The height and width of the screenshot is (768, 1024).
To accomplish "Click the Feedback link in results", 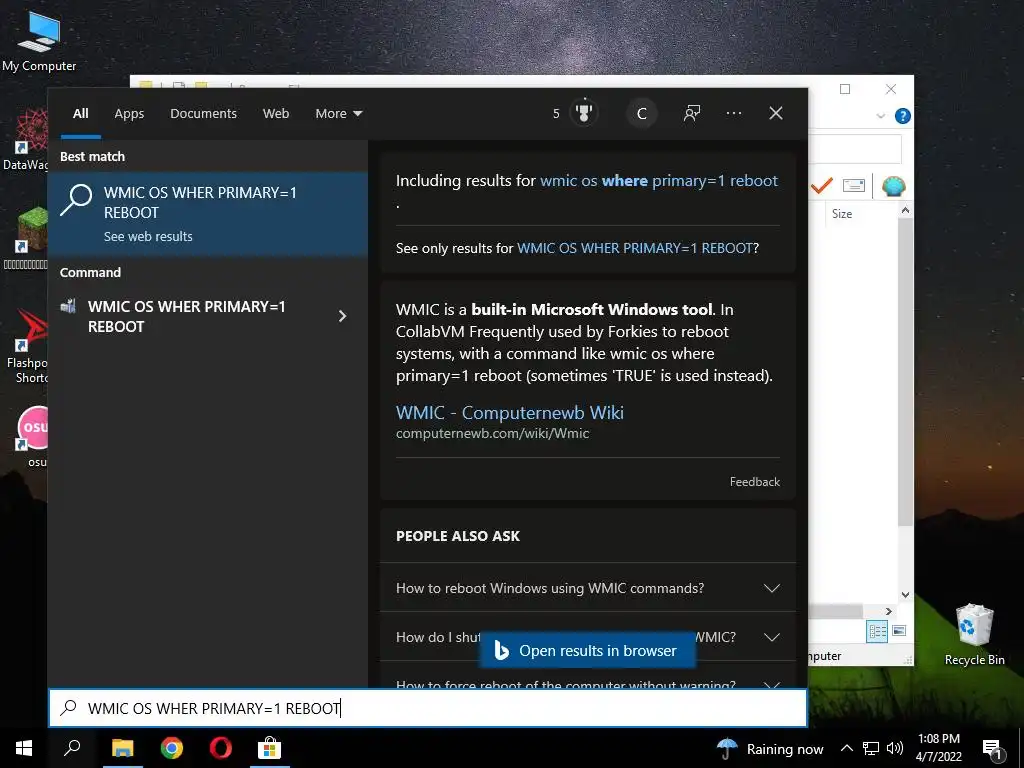I will (x=754, y=482).
